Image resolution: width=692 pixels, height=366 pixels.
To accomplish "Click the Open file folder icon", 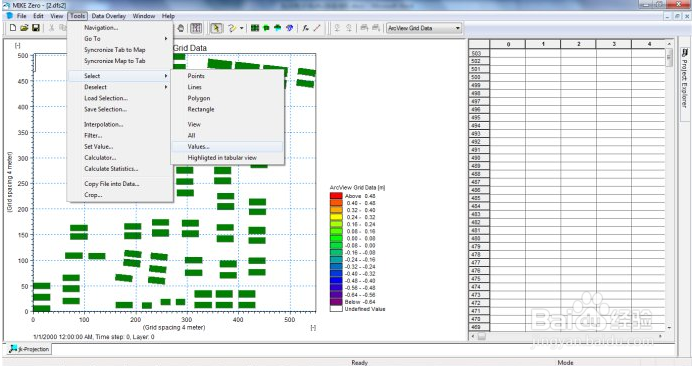I will 24,28.
